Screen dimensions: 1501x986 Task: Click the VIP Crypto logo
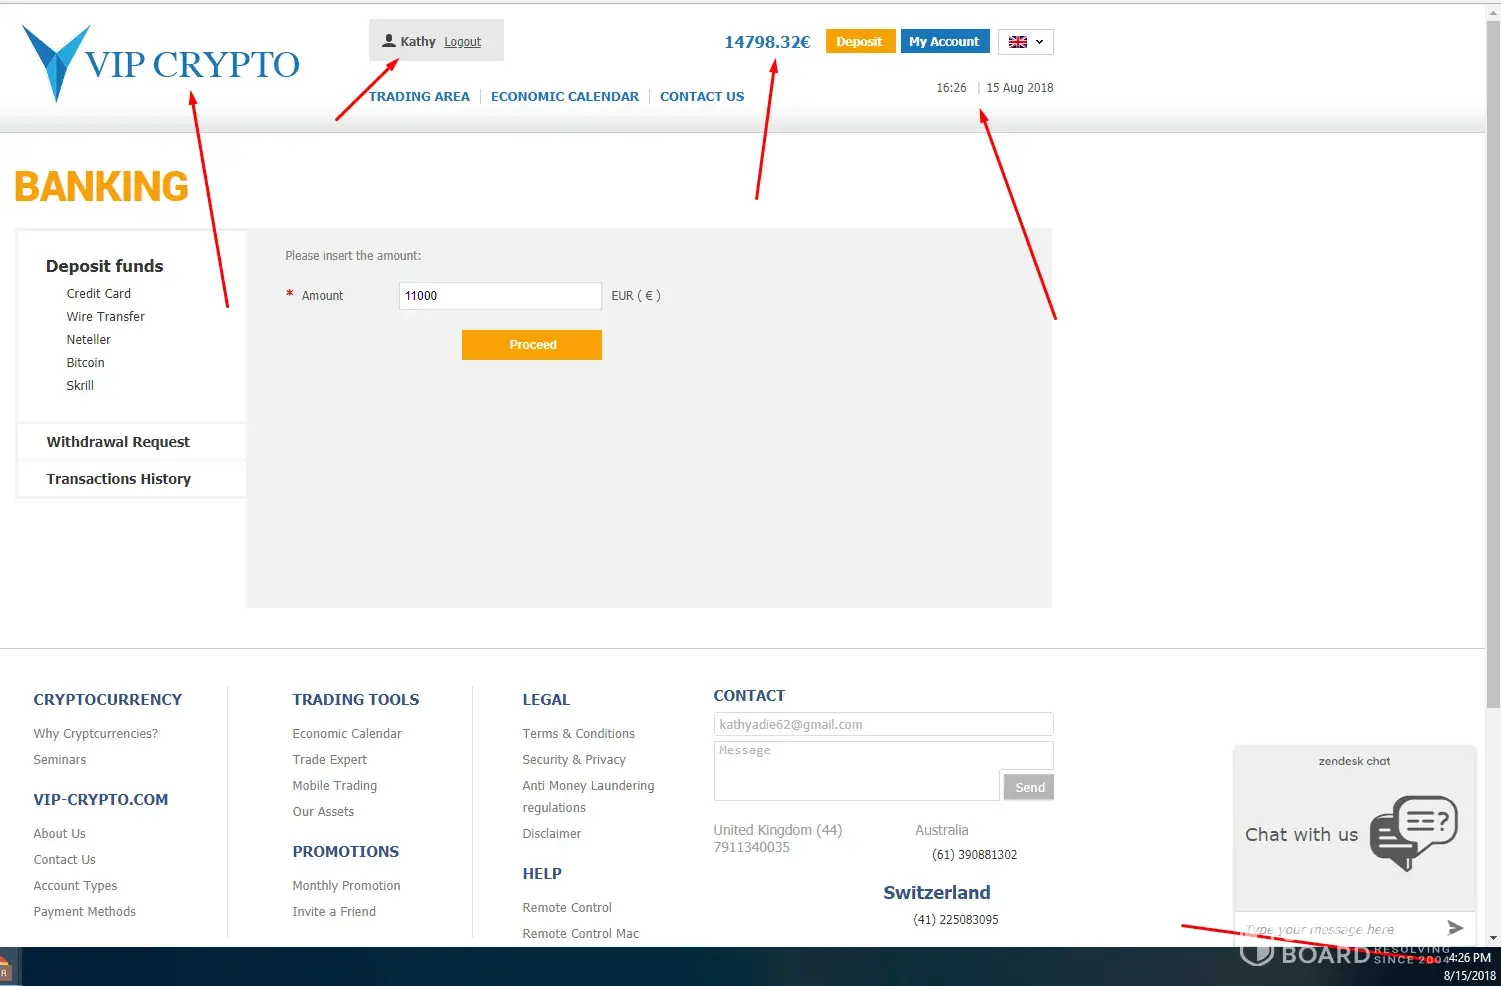pyautogui.click(x=160, y=64)
